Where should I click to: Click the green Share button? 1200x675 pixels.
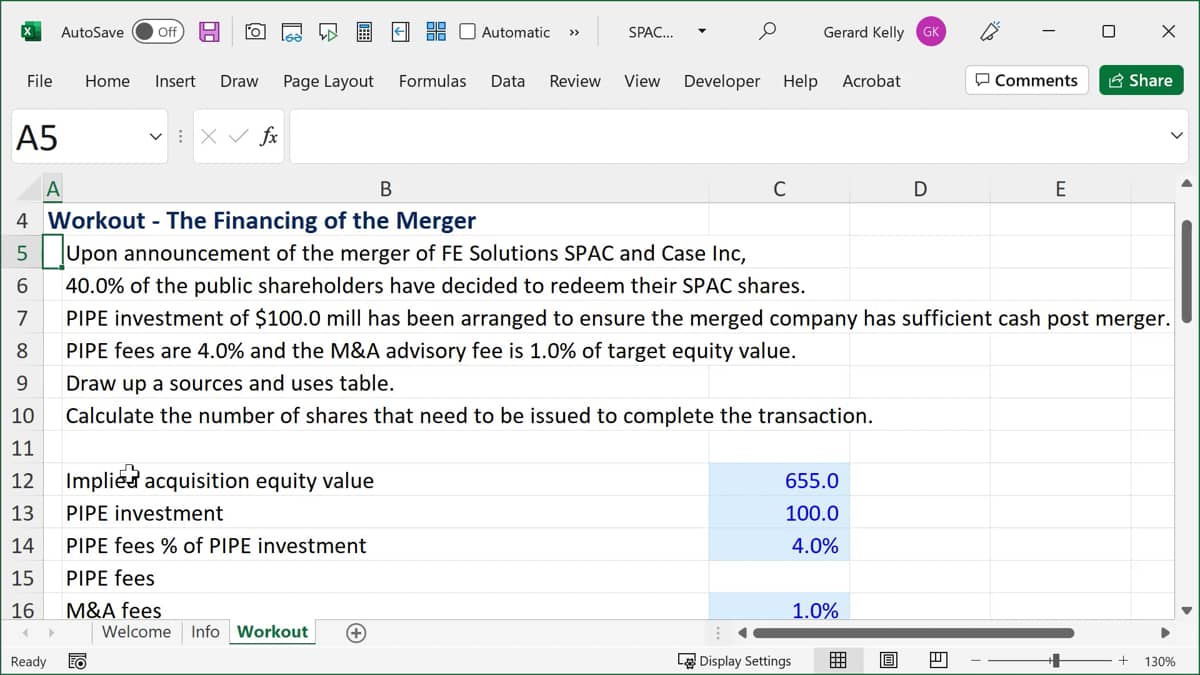pos(1141,81)
